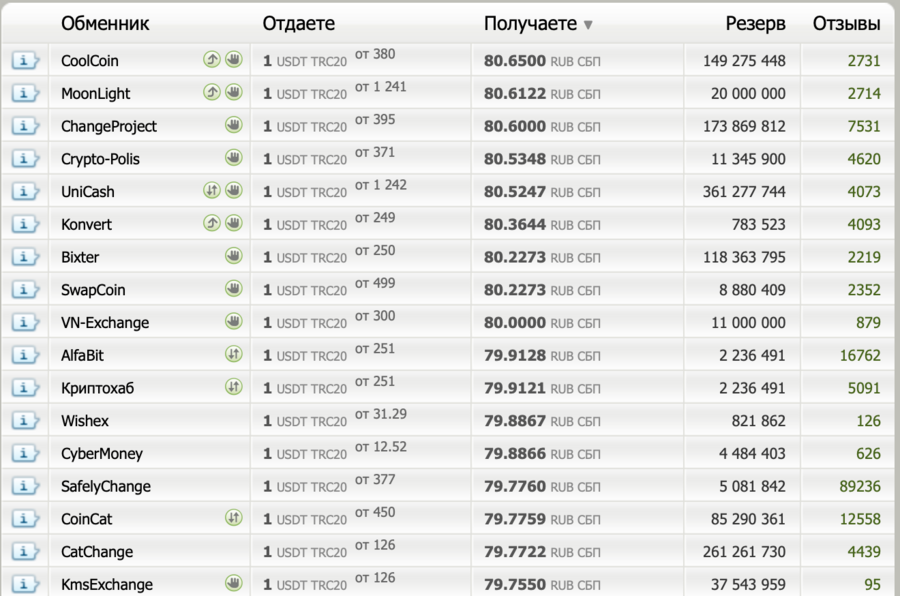Click the hand icon next to VN-Exchange
The width and height of the screenshot is (900, 596).
click(x=233, y=322)
